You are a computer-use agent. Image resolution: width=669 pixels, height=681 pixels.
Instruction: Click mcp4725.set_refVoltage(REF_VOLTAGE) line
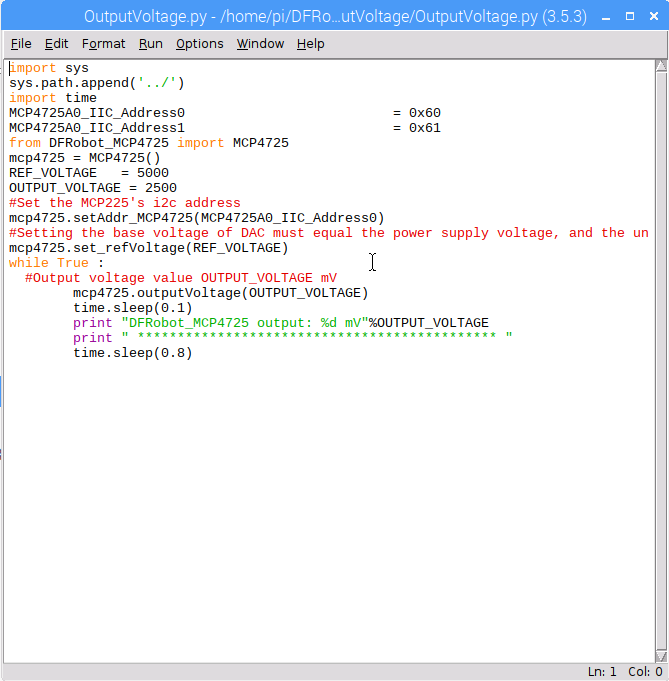(149, 248)
